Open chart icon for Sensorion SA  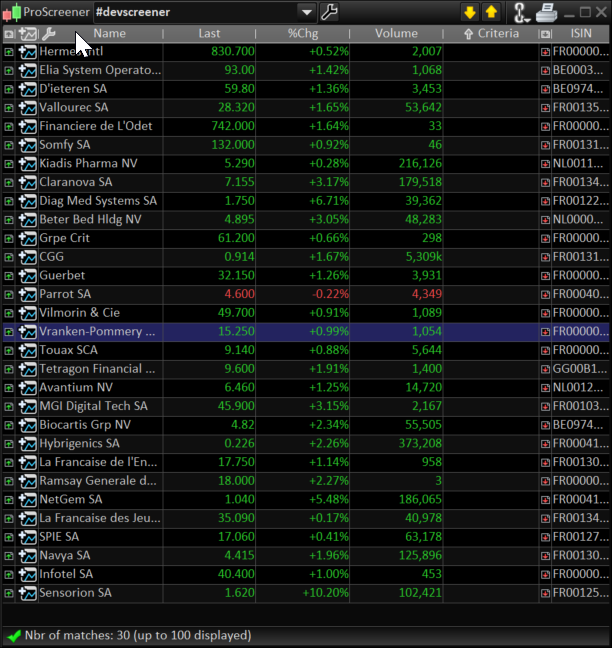pyautogui.click(x=28, y=593)
